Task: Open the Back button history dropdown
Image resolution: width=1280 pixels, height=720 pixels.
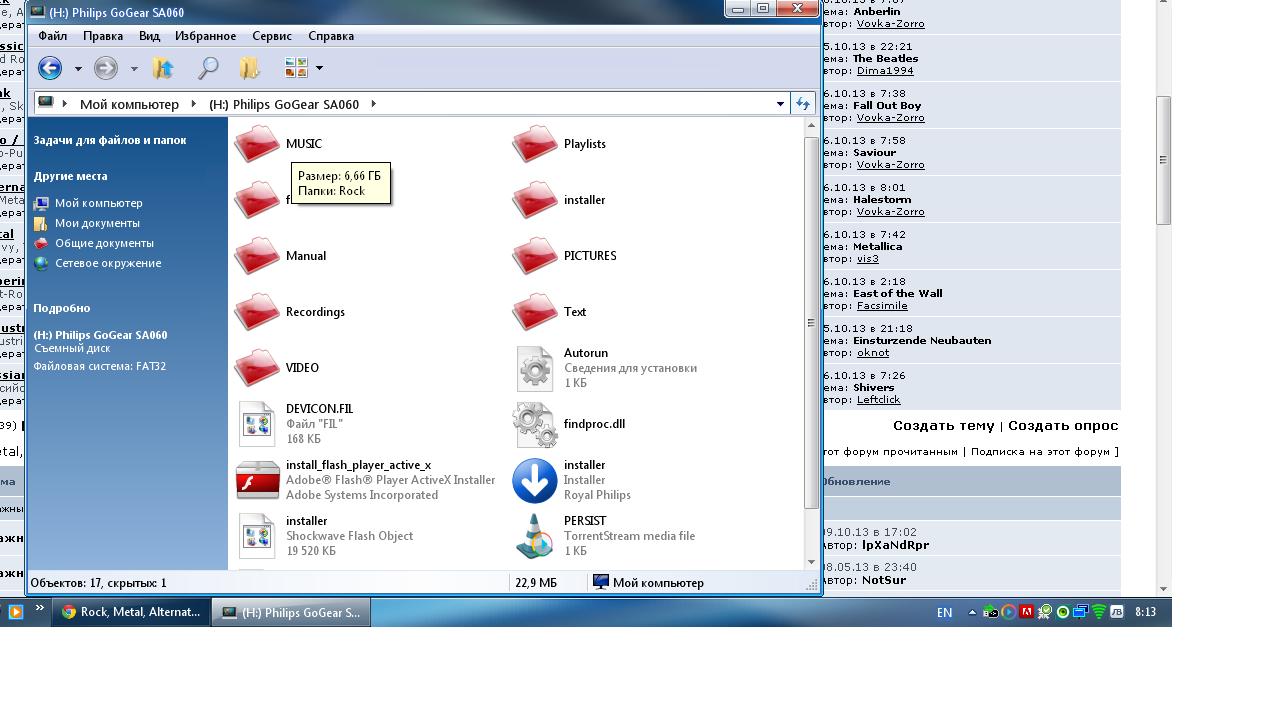Action: coord(78,68)
